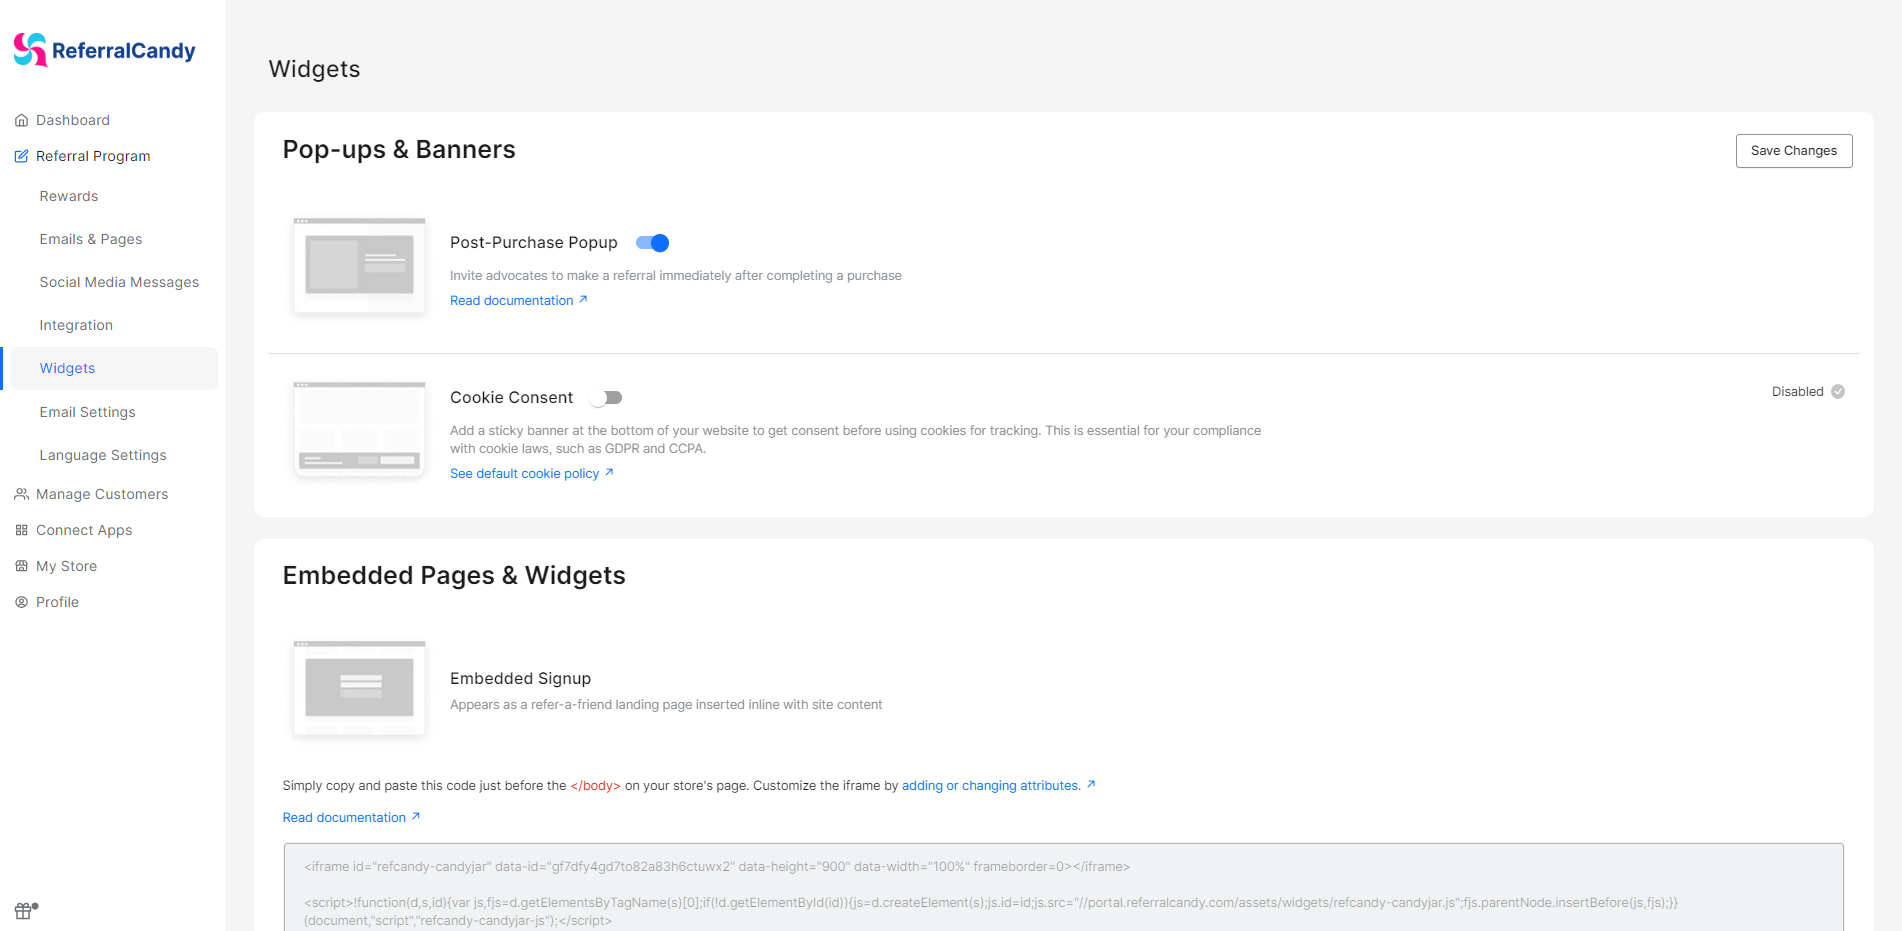This screenshot has width=1902, height=931.
Task: Click the ReferralCandy logo
Action: pos(104,49)
